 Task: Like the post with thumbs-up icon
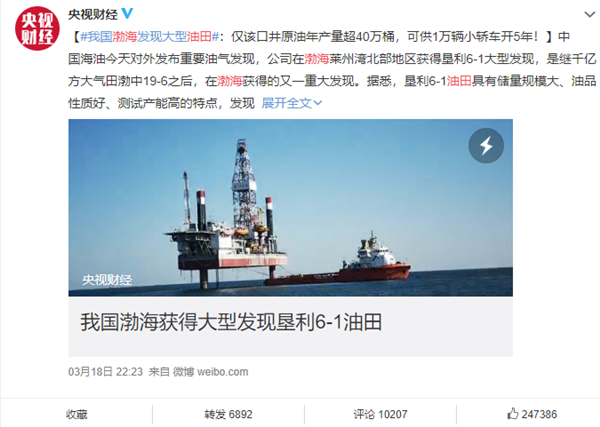point(512,413)
